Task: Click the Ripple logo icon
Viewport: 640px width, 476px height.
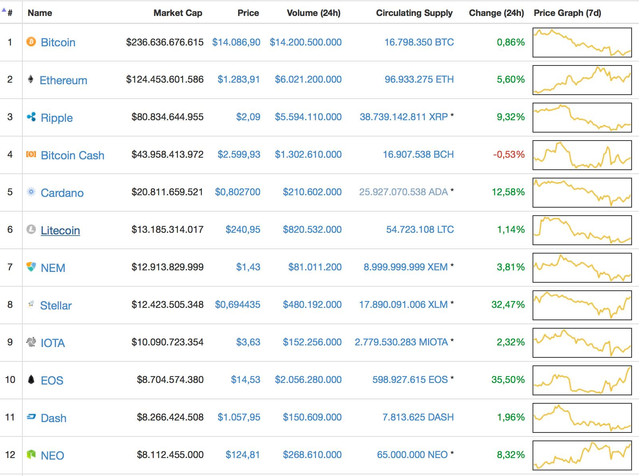Action: [31, 117]
